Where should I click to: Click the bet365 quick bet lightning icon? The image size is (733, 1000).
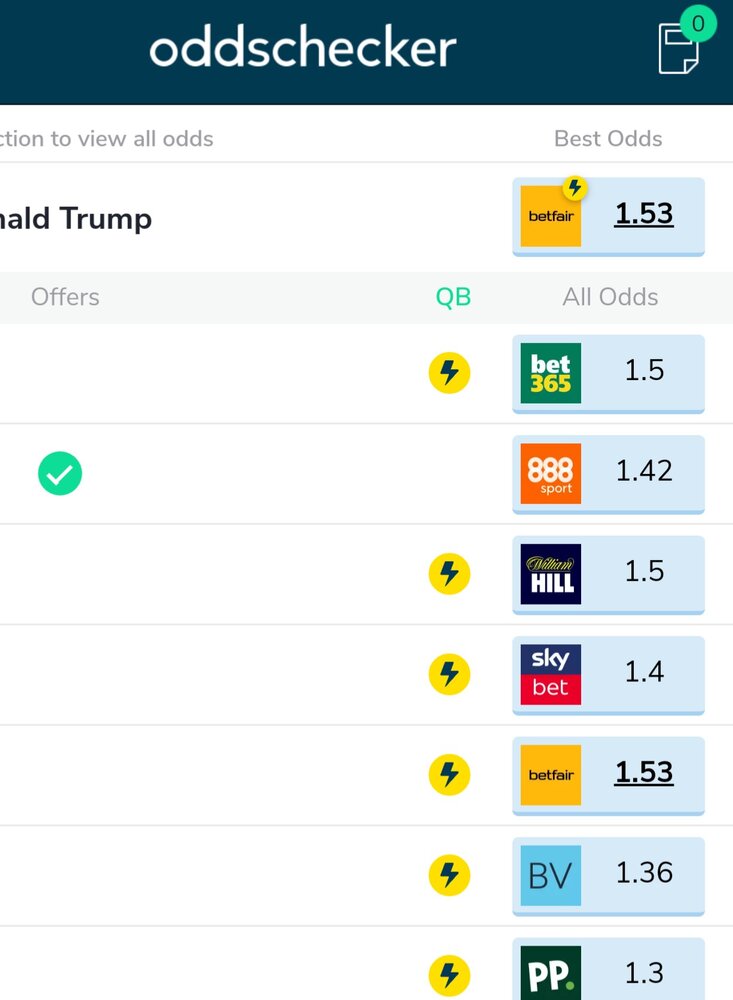tap(449, 373)
